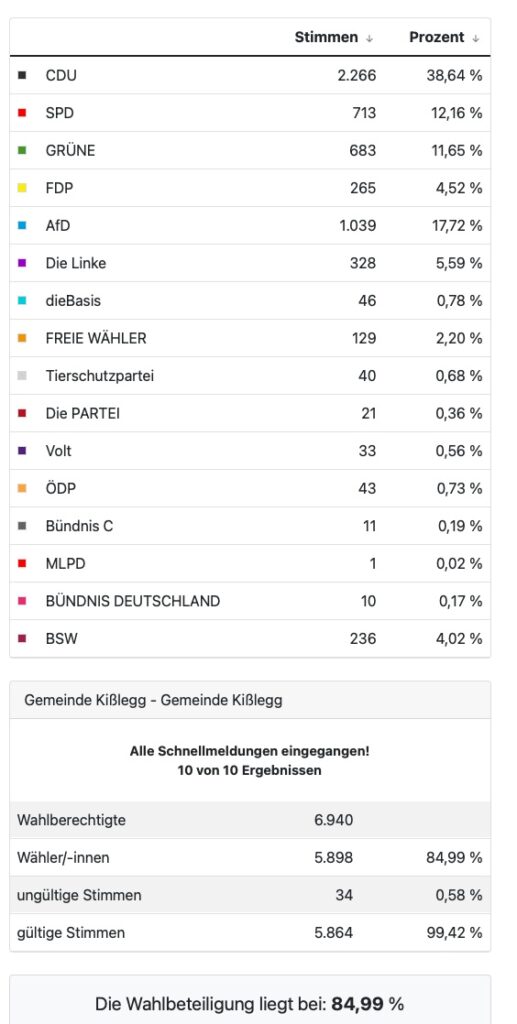Click the Wahlbeteiligung summary box
517x1024 pixels.
(x=250, y=1000)
